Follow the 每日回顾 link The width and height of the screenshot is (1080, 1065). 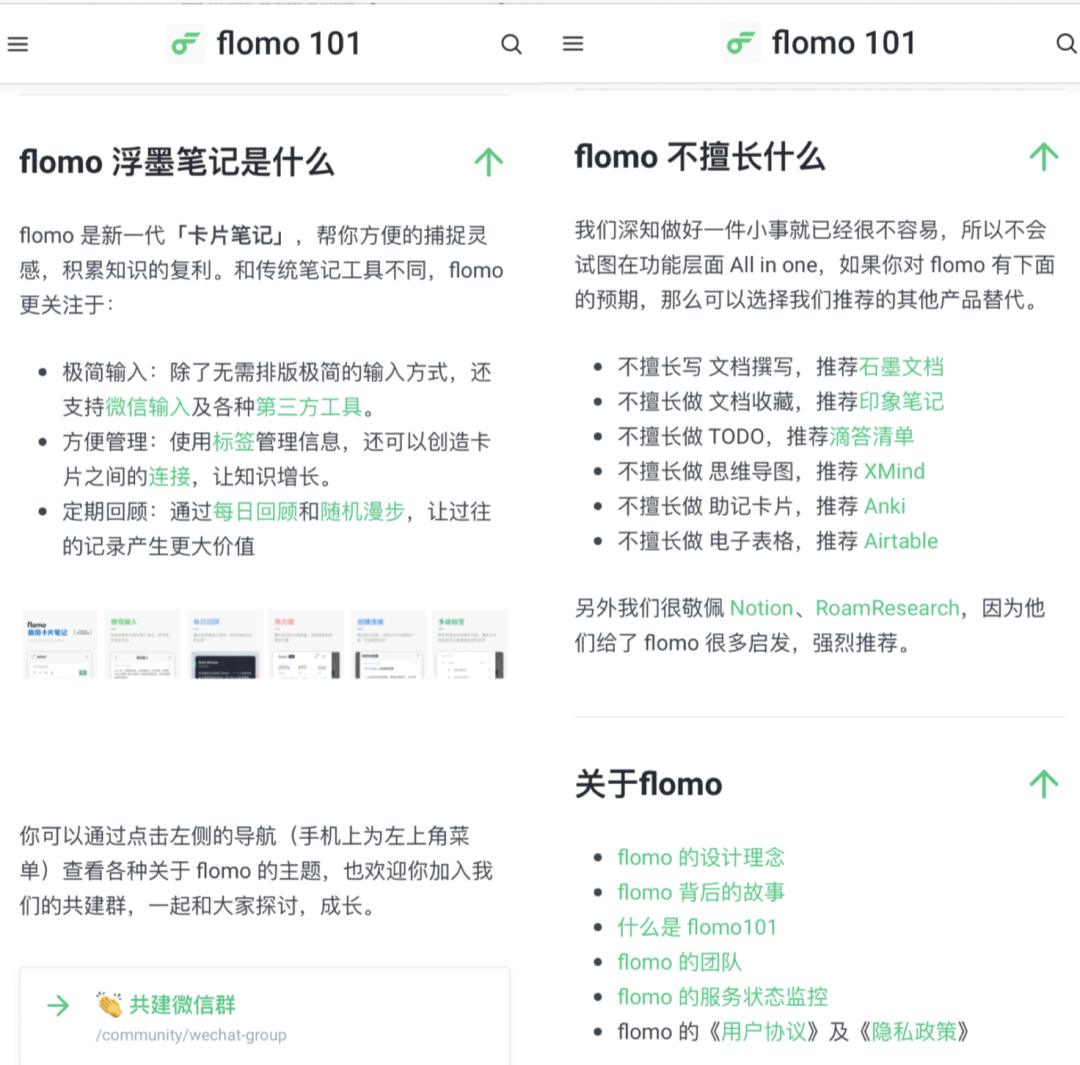pos(255,512)
